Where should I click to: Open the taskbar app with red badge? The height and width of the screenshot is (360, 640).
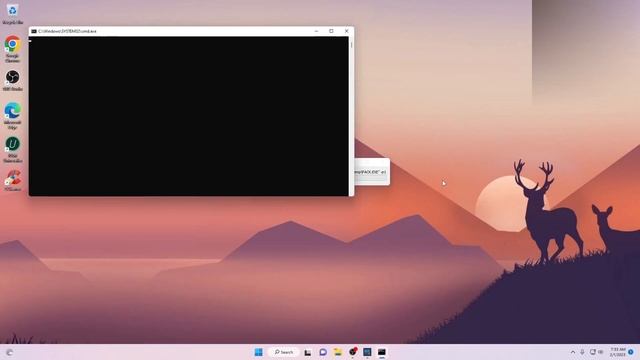[353, 351]
